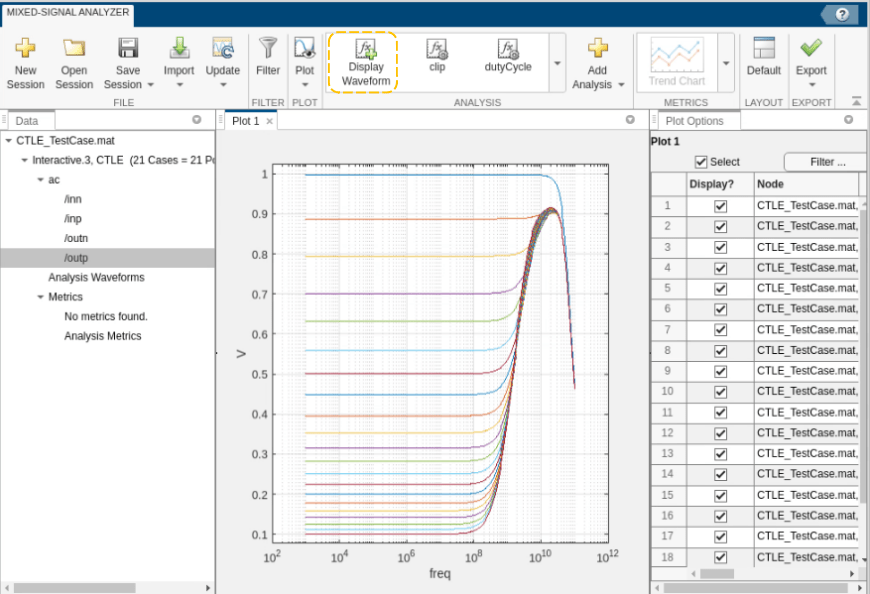Uncheck Display checkbox for row 1
The image size is (870, 594).
click(x=720, y=206)
